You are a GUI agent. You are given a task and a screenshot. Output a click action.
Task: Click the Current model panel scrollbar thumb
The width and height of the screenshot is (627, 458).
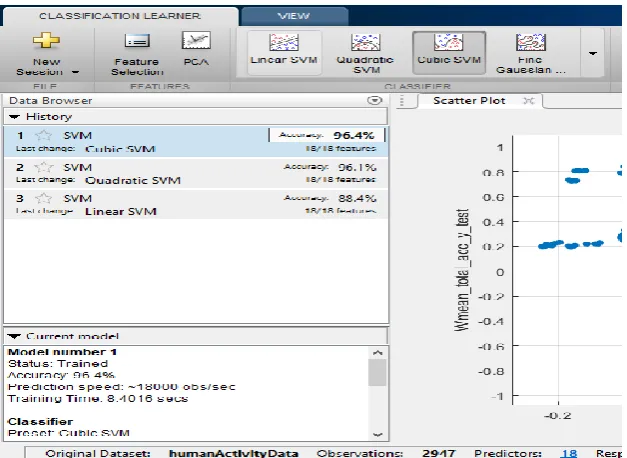377,372
